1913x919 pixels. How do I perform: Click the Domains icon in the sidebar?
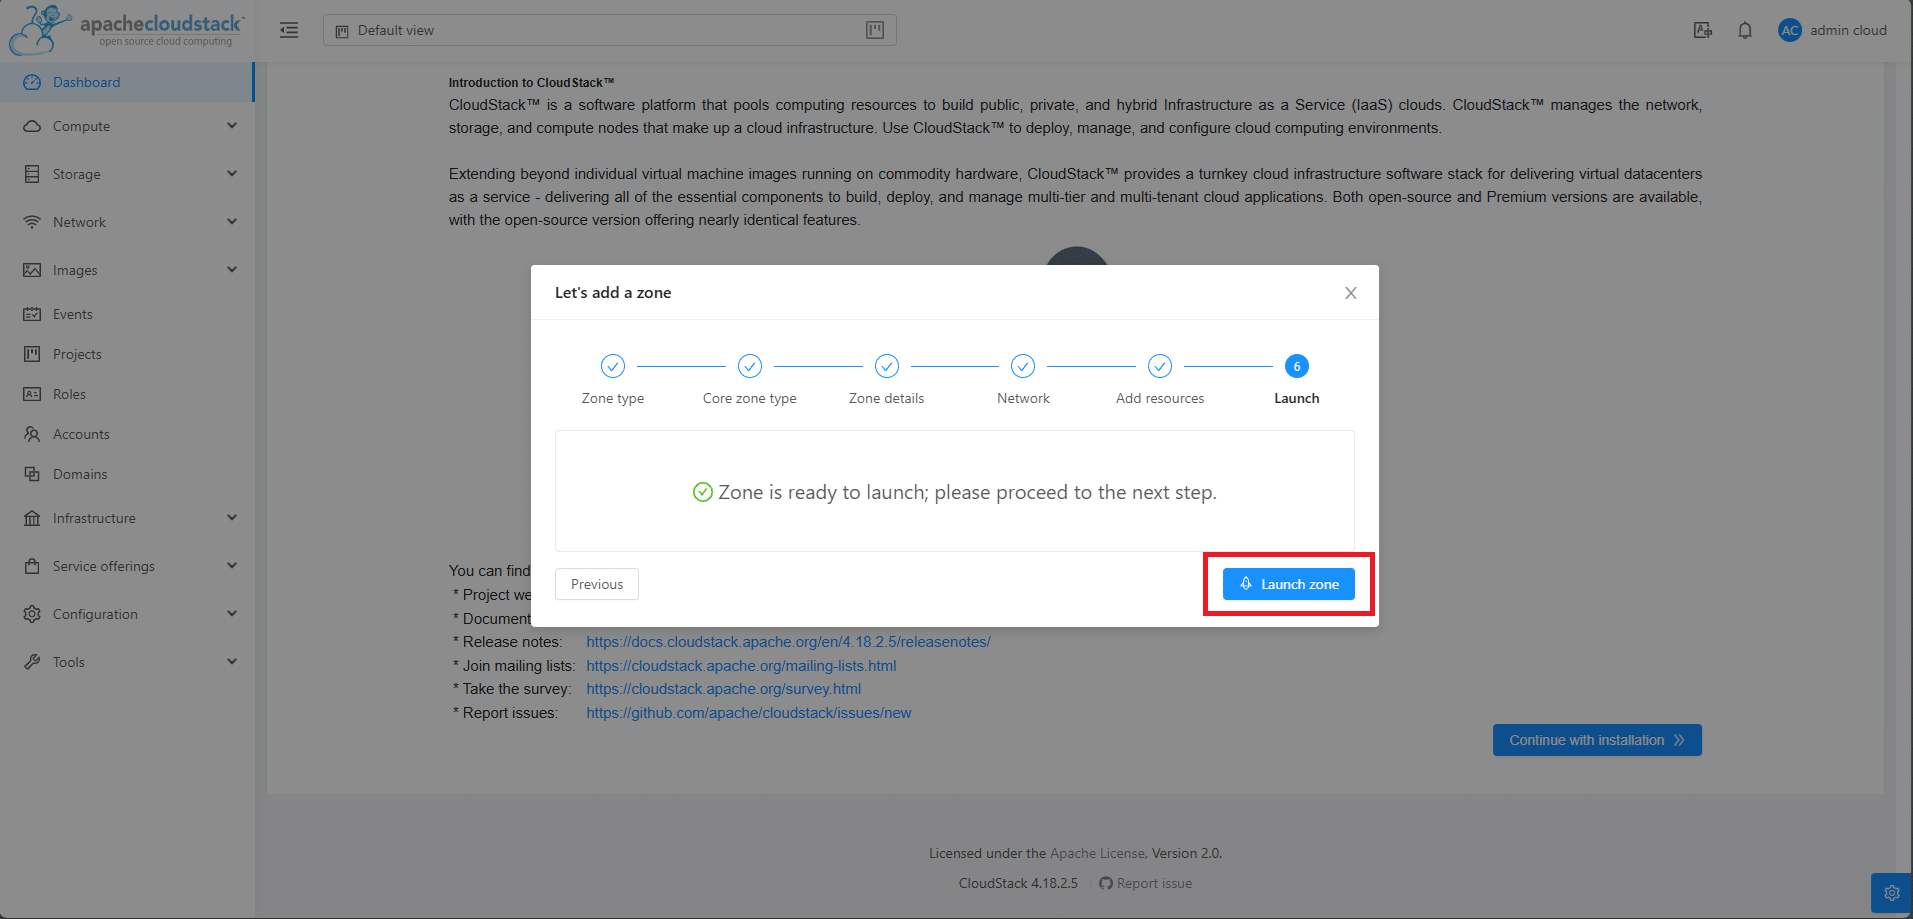(32, 474)
